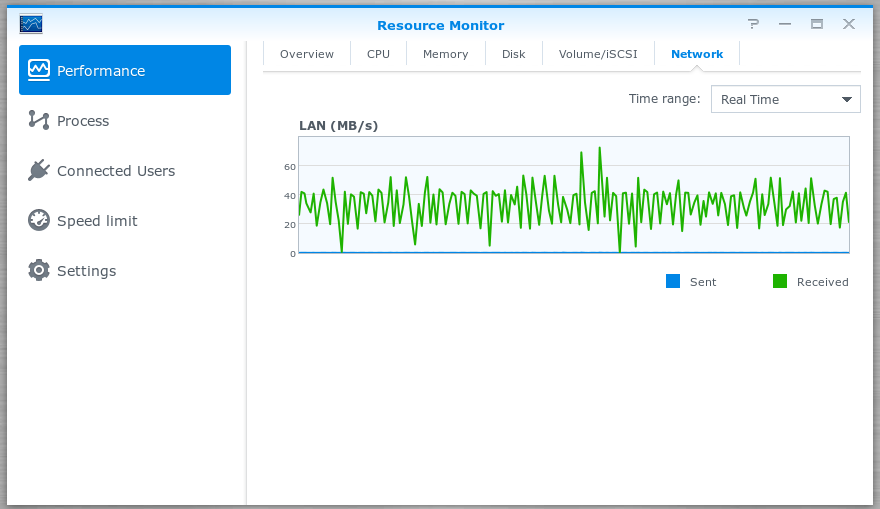
Task: Click the 40 value on chart axis
Action: pyautogui.click(x=290, y=196)
